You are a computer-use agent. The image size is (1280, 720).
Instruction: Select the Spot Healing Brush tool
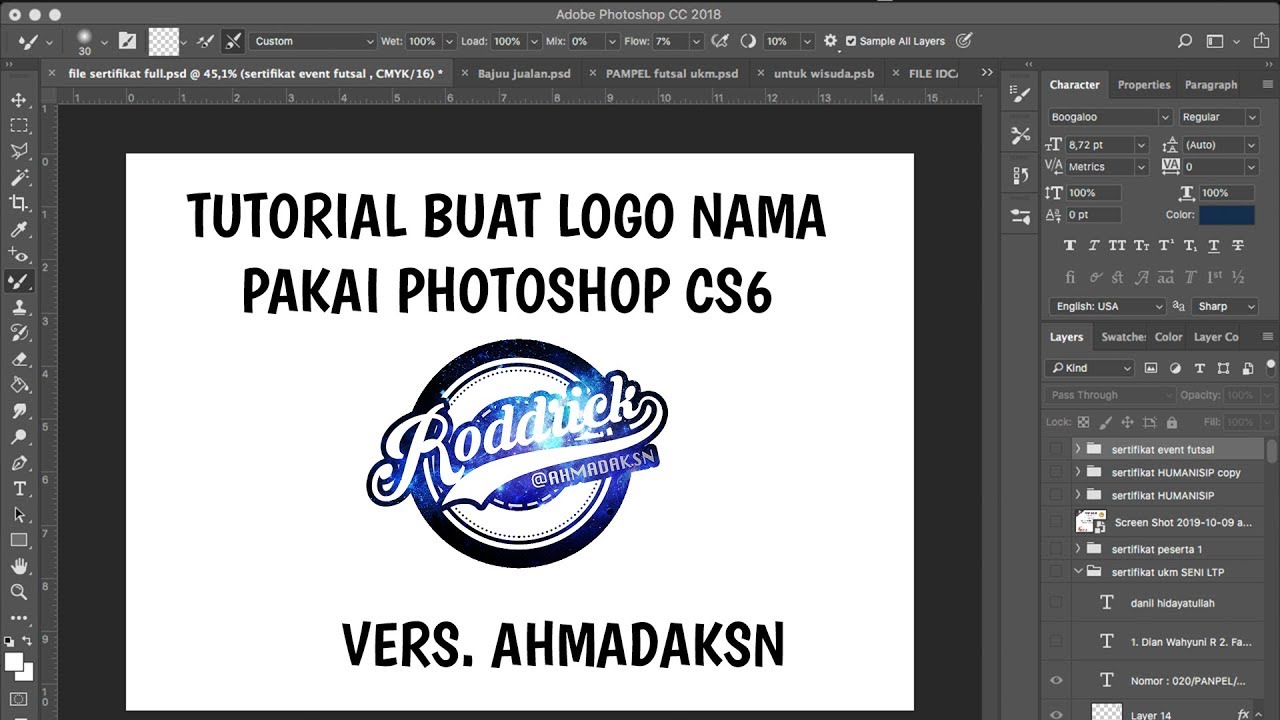tap(19, 255)
